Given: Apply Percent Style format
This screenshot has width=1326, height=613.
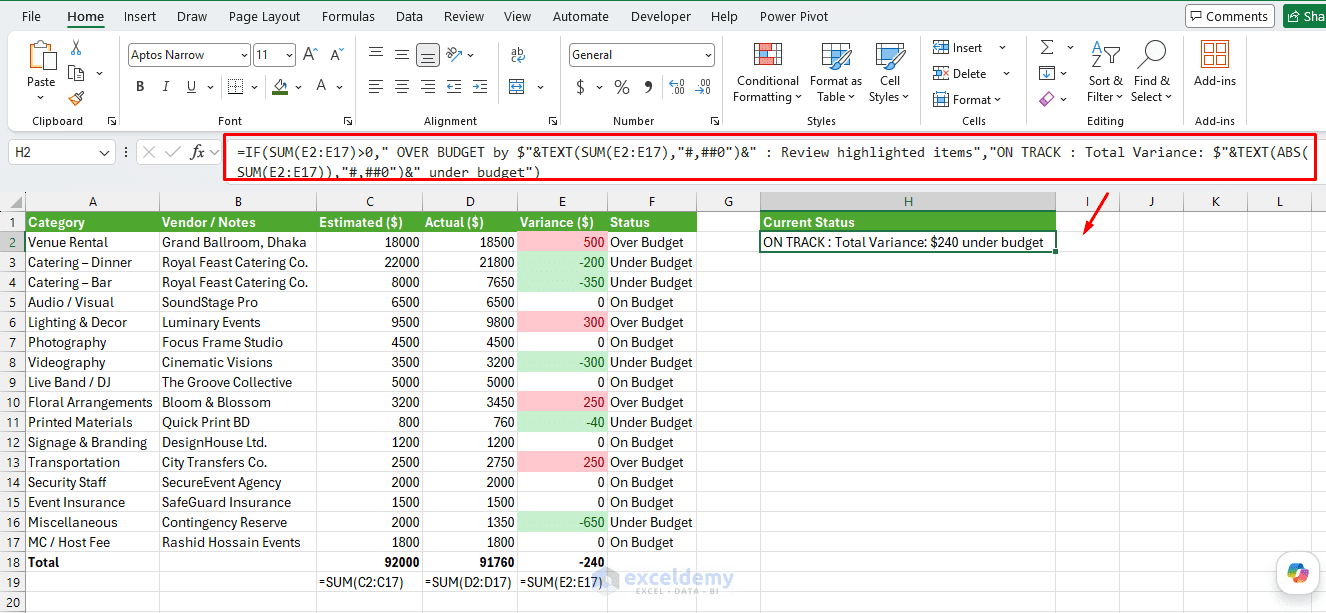Looking at the screenshot, I should 622,87.
